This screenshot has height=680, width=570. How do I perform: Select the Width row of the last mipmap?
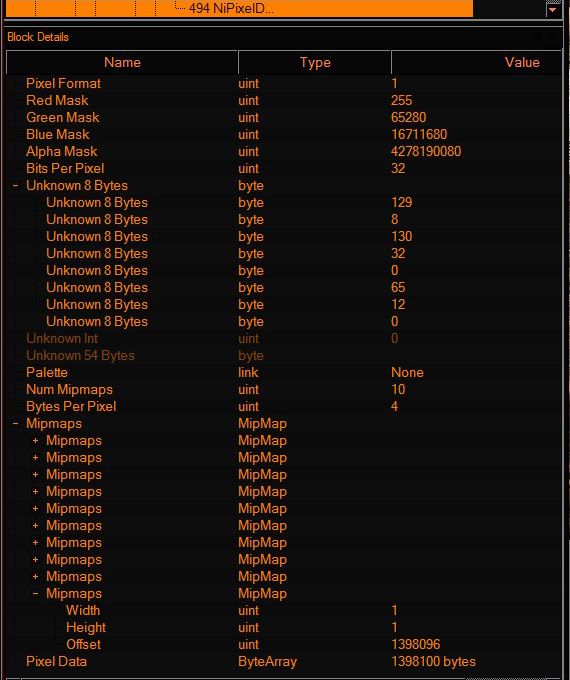[x=284, y=611]
